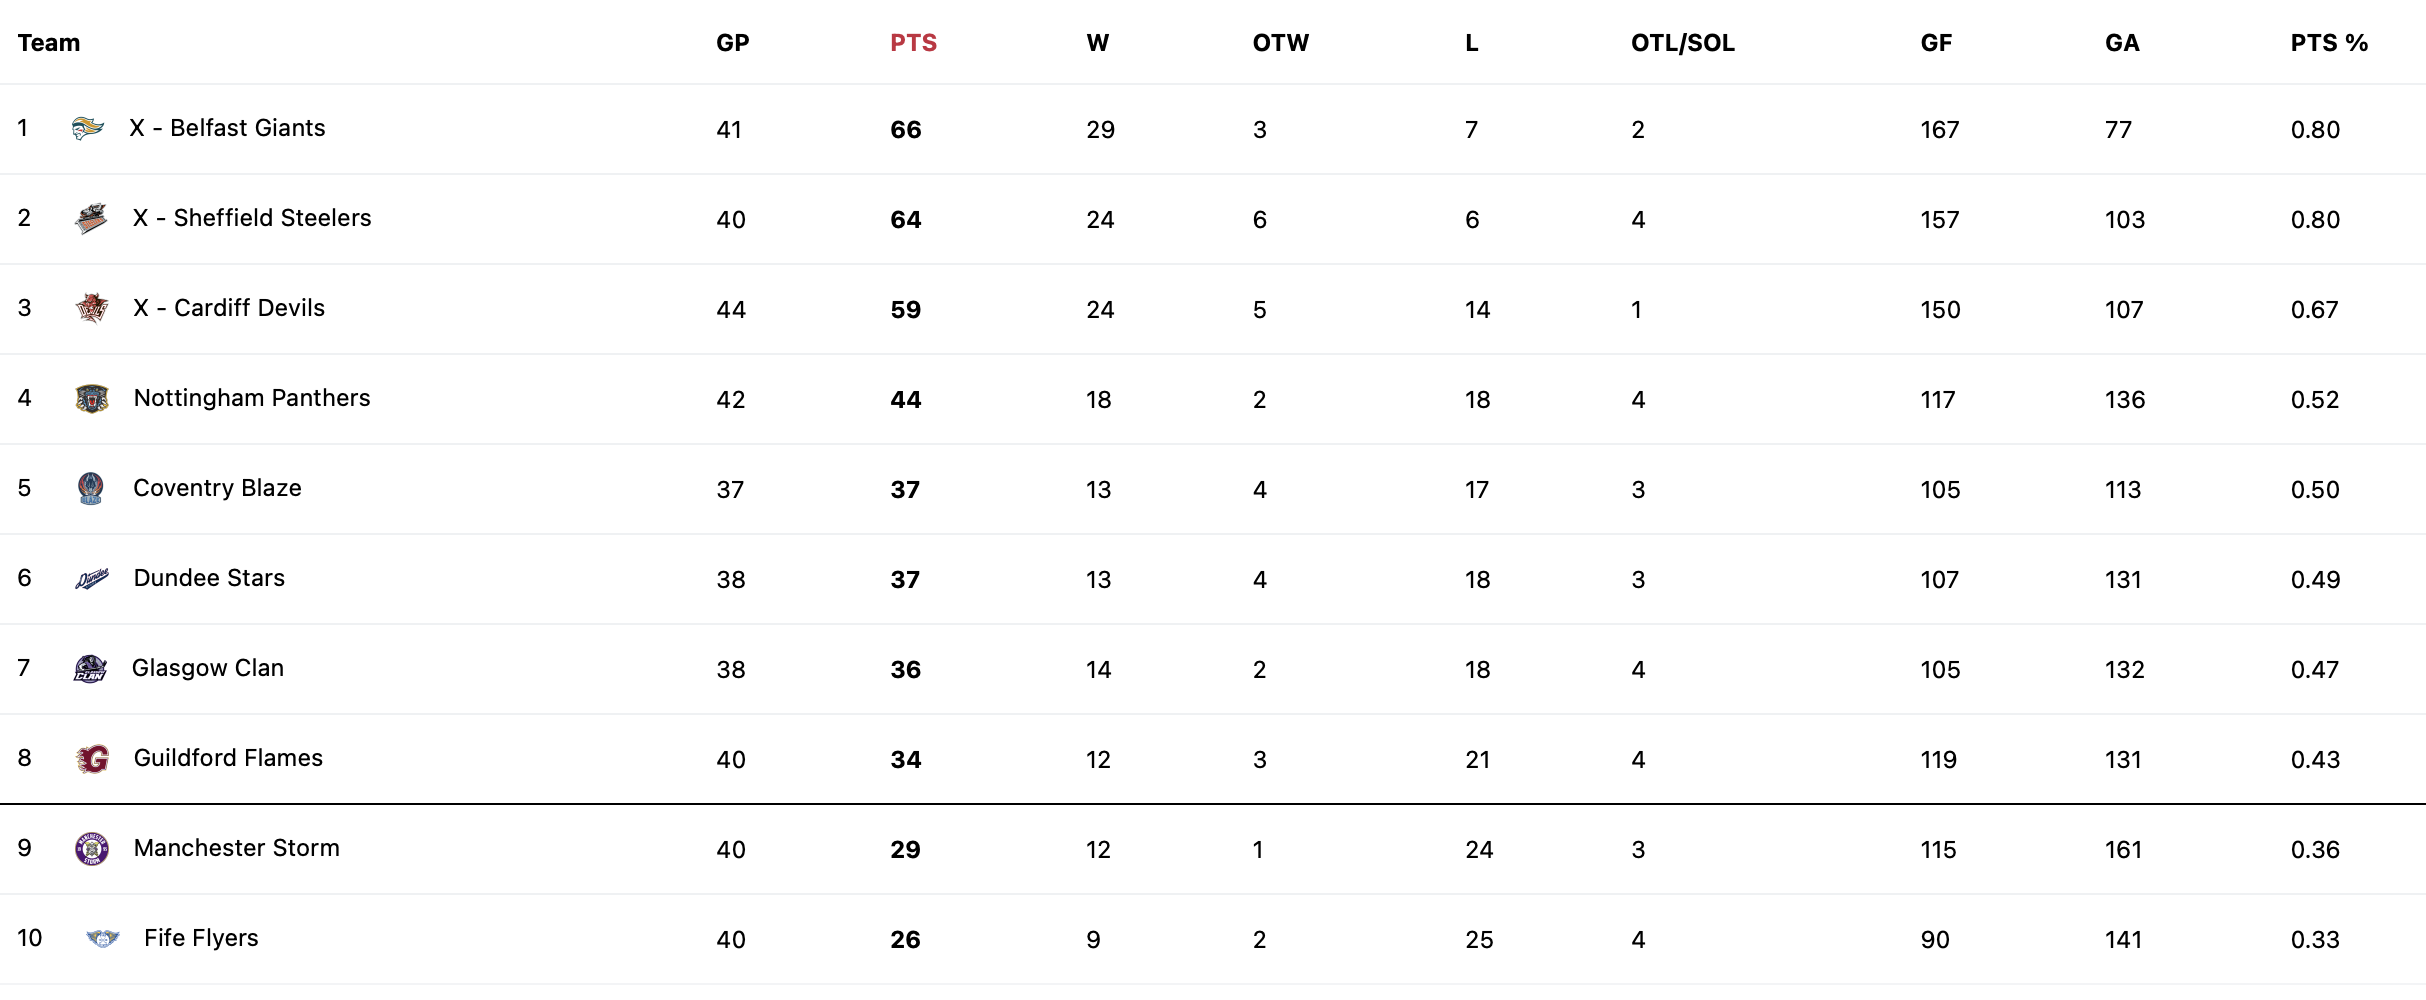
Task: Sort table by GP column header
Action: click(733, 43)
